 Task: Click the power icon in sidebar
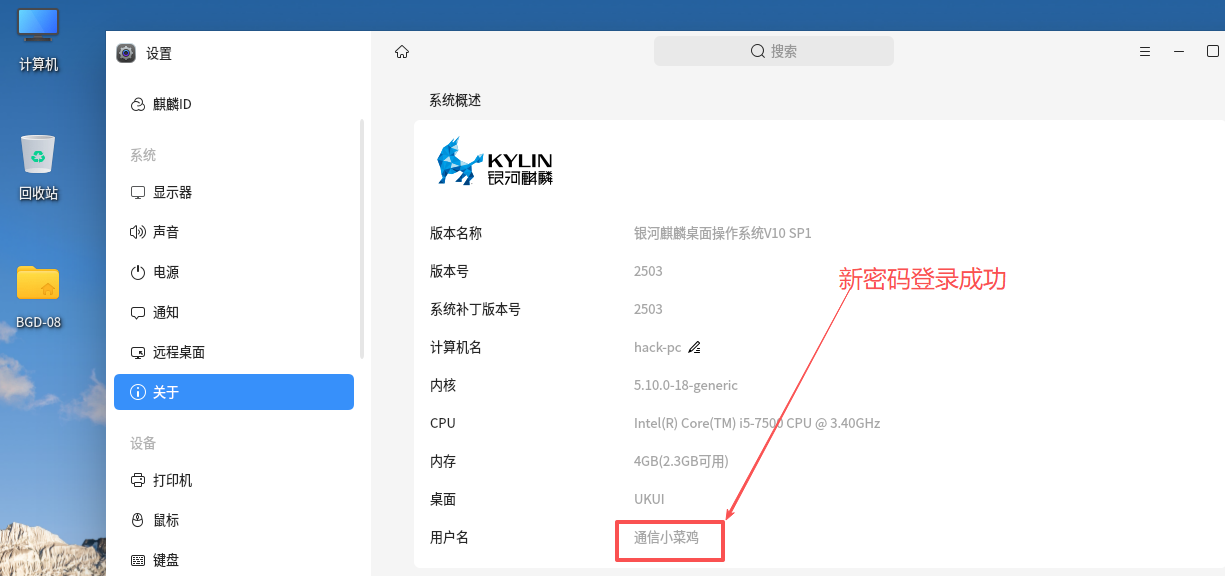[138, 272]
